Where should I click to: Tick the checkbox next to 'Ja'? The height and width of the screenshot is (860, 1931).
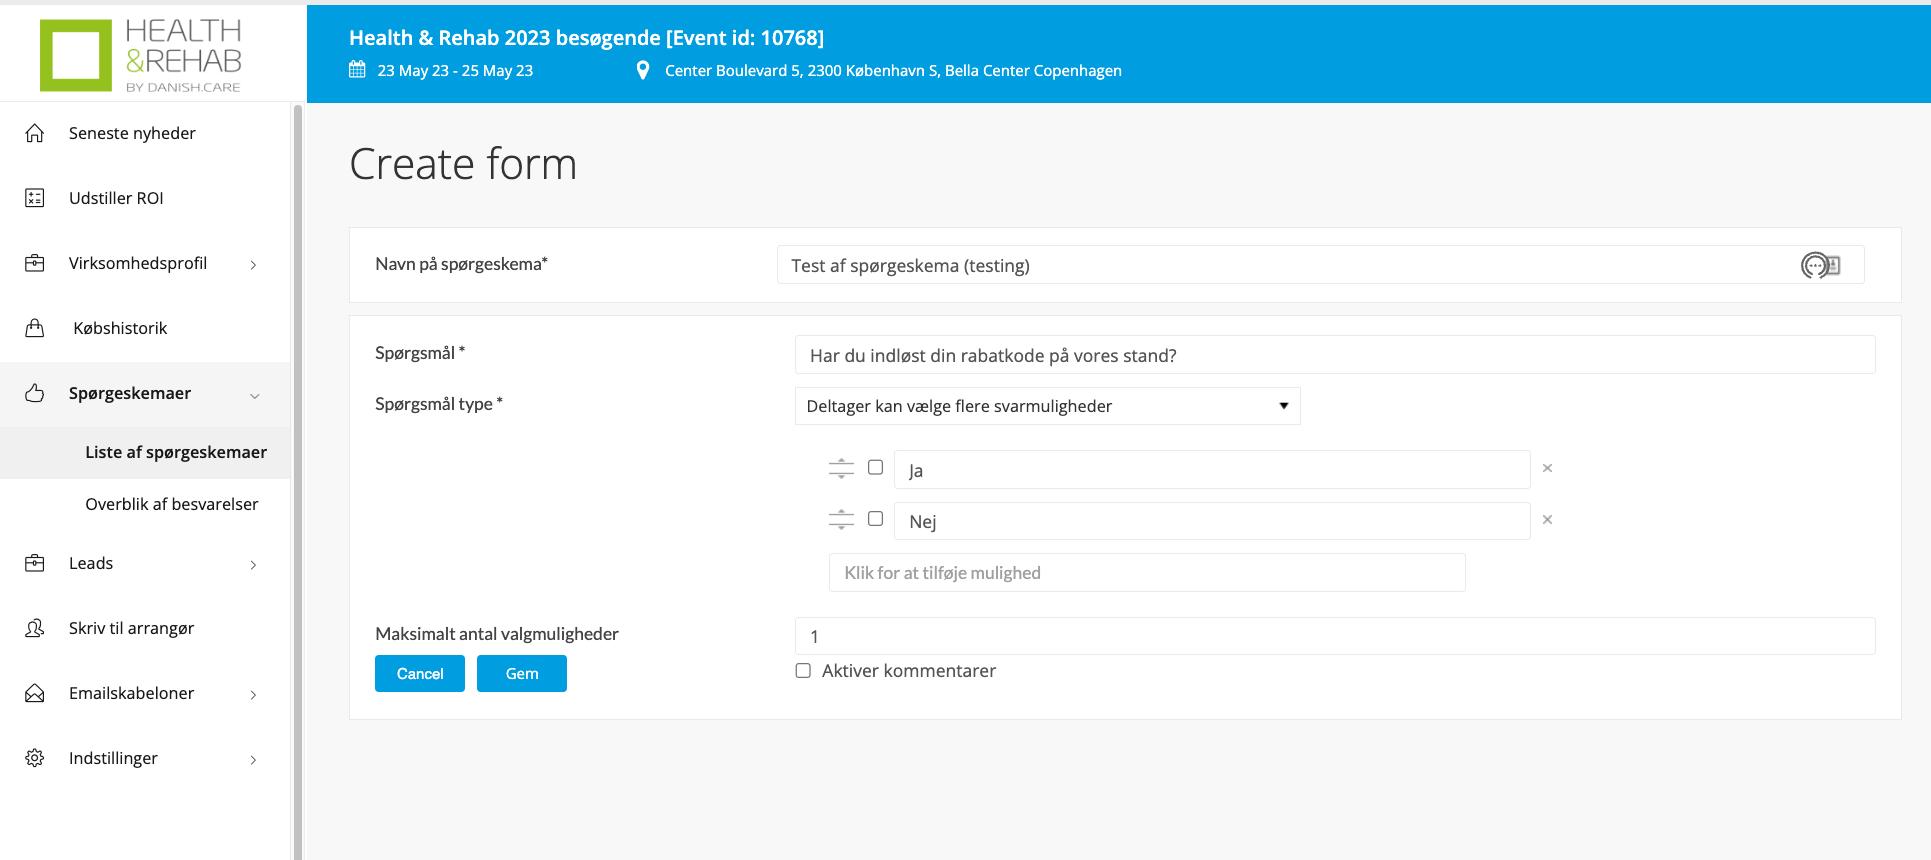pyautogui.click(x=875, y=467)
